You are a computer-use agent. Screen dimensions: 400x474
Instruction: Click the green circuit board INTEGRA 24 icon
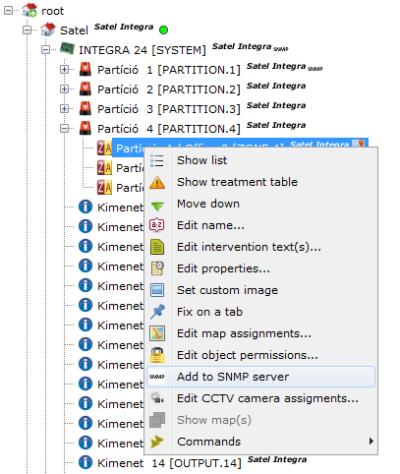pyautogui.click(x=67, y=49)
